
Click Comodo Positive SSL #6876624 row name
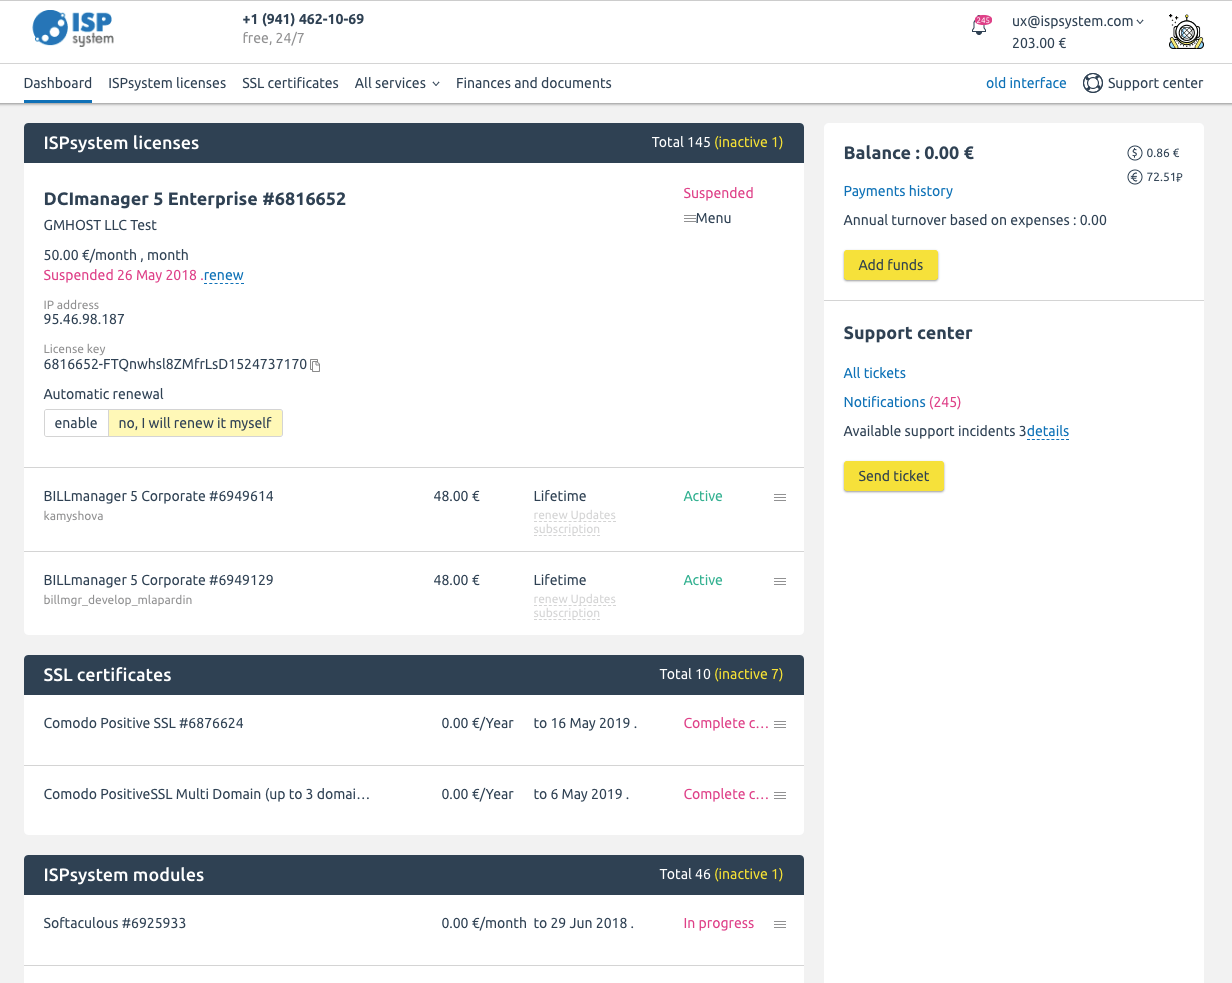[x=144, y=723]
